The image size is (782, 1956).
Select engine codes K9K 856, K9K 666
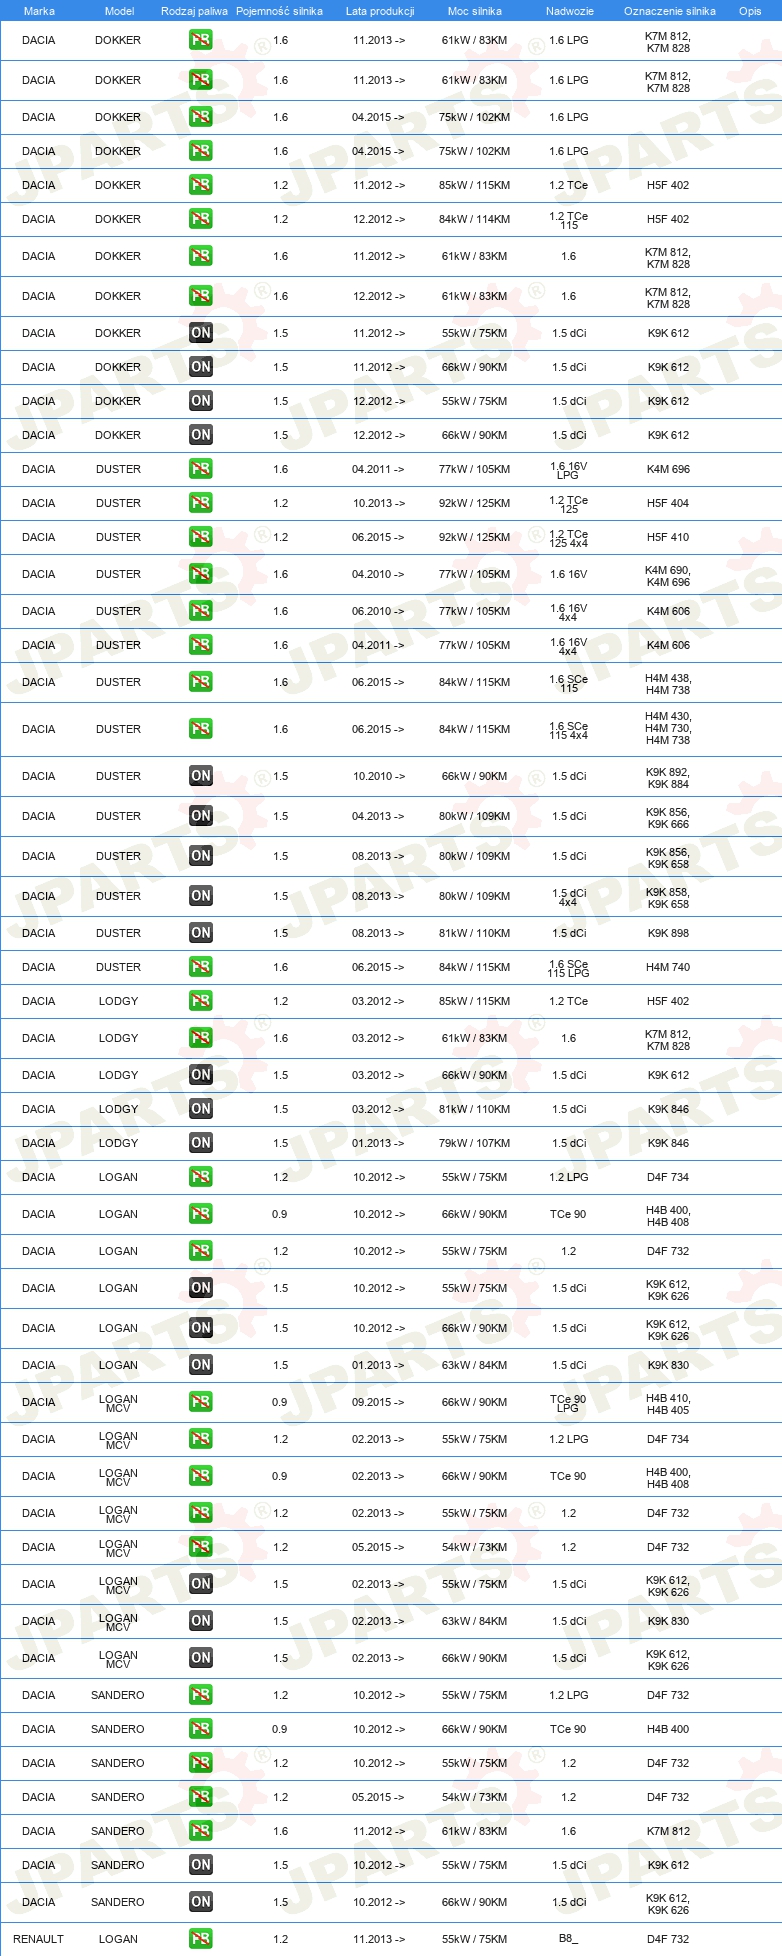point(668,818)
